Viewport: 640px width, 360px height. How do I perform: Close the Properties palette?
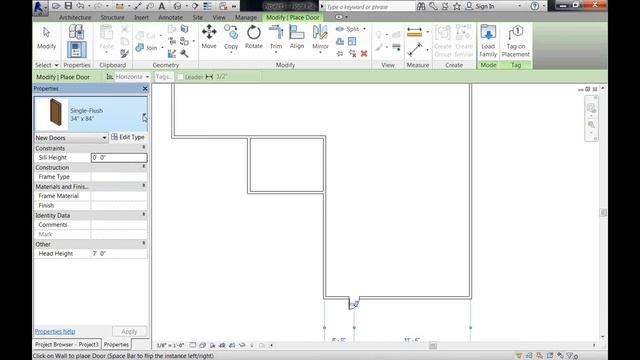coord(145,89)
